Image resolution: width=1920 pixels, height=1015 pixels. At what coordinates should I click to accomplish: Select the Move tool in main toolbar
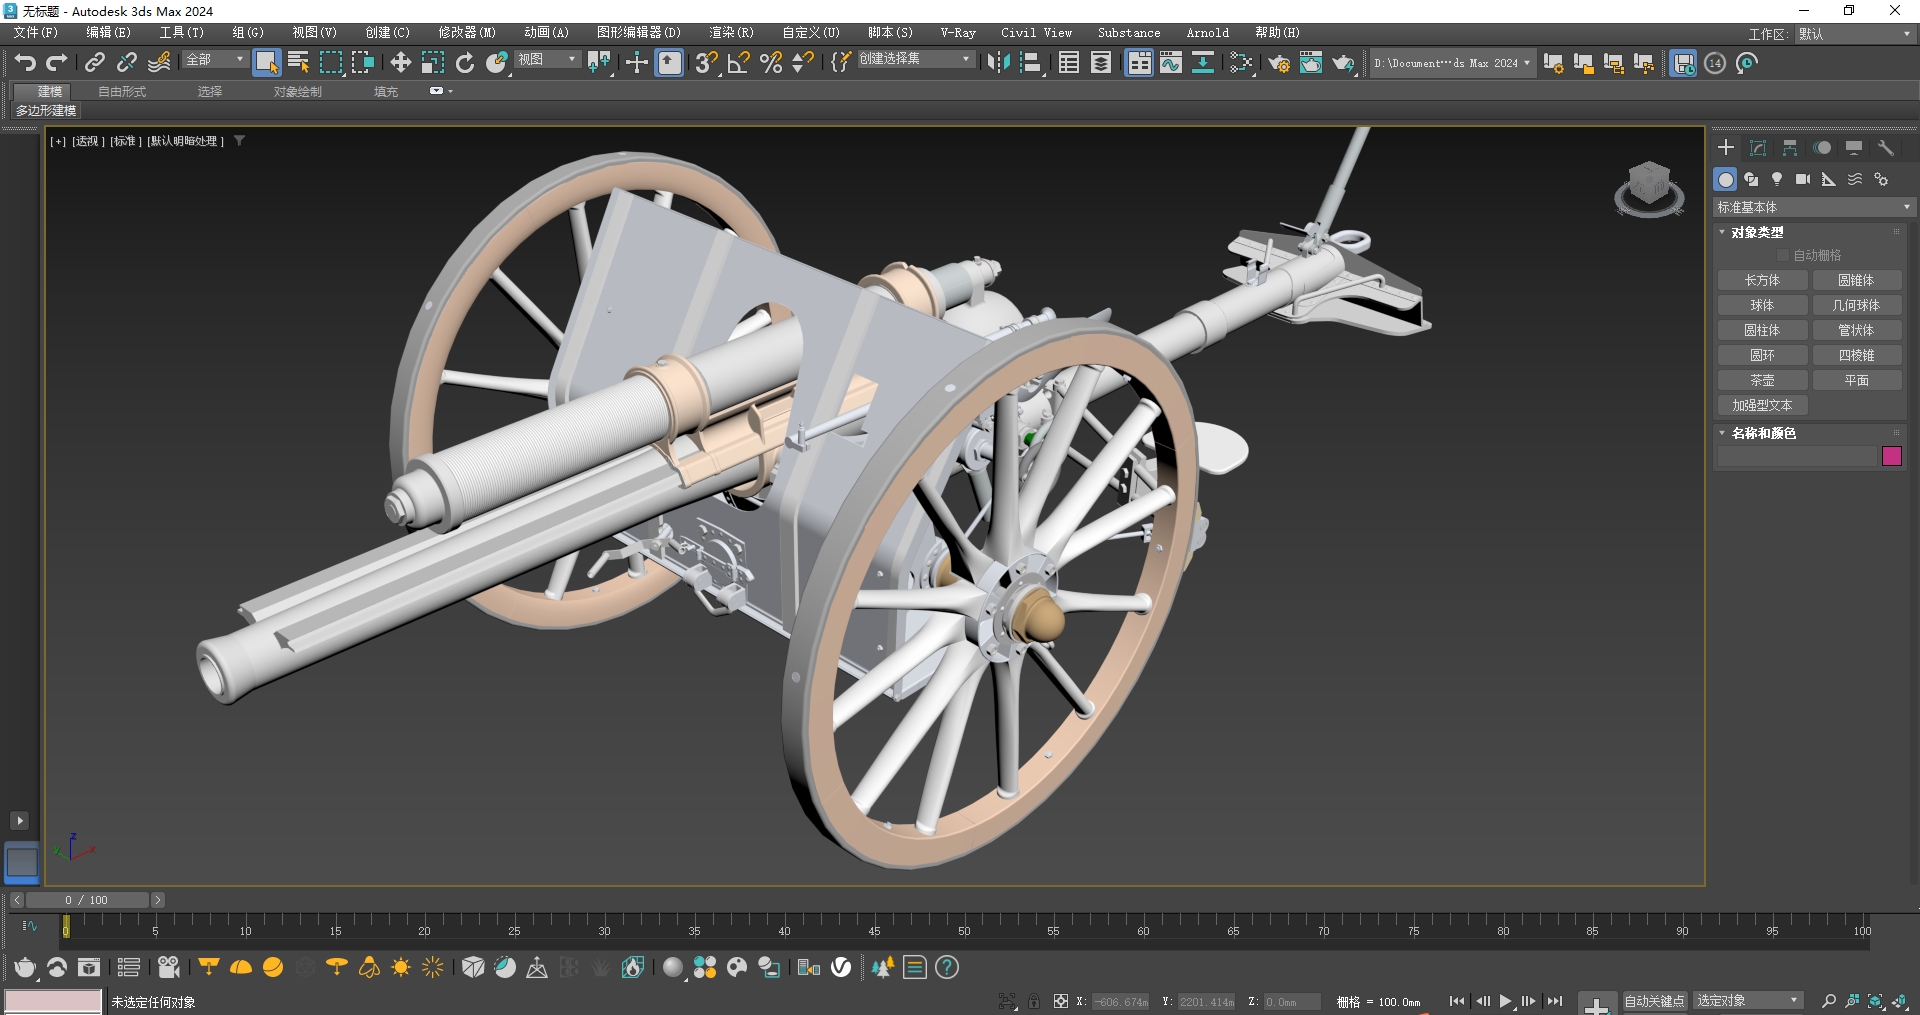(400, 63)
